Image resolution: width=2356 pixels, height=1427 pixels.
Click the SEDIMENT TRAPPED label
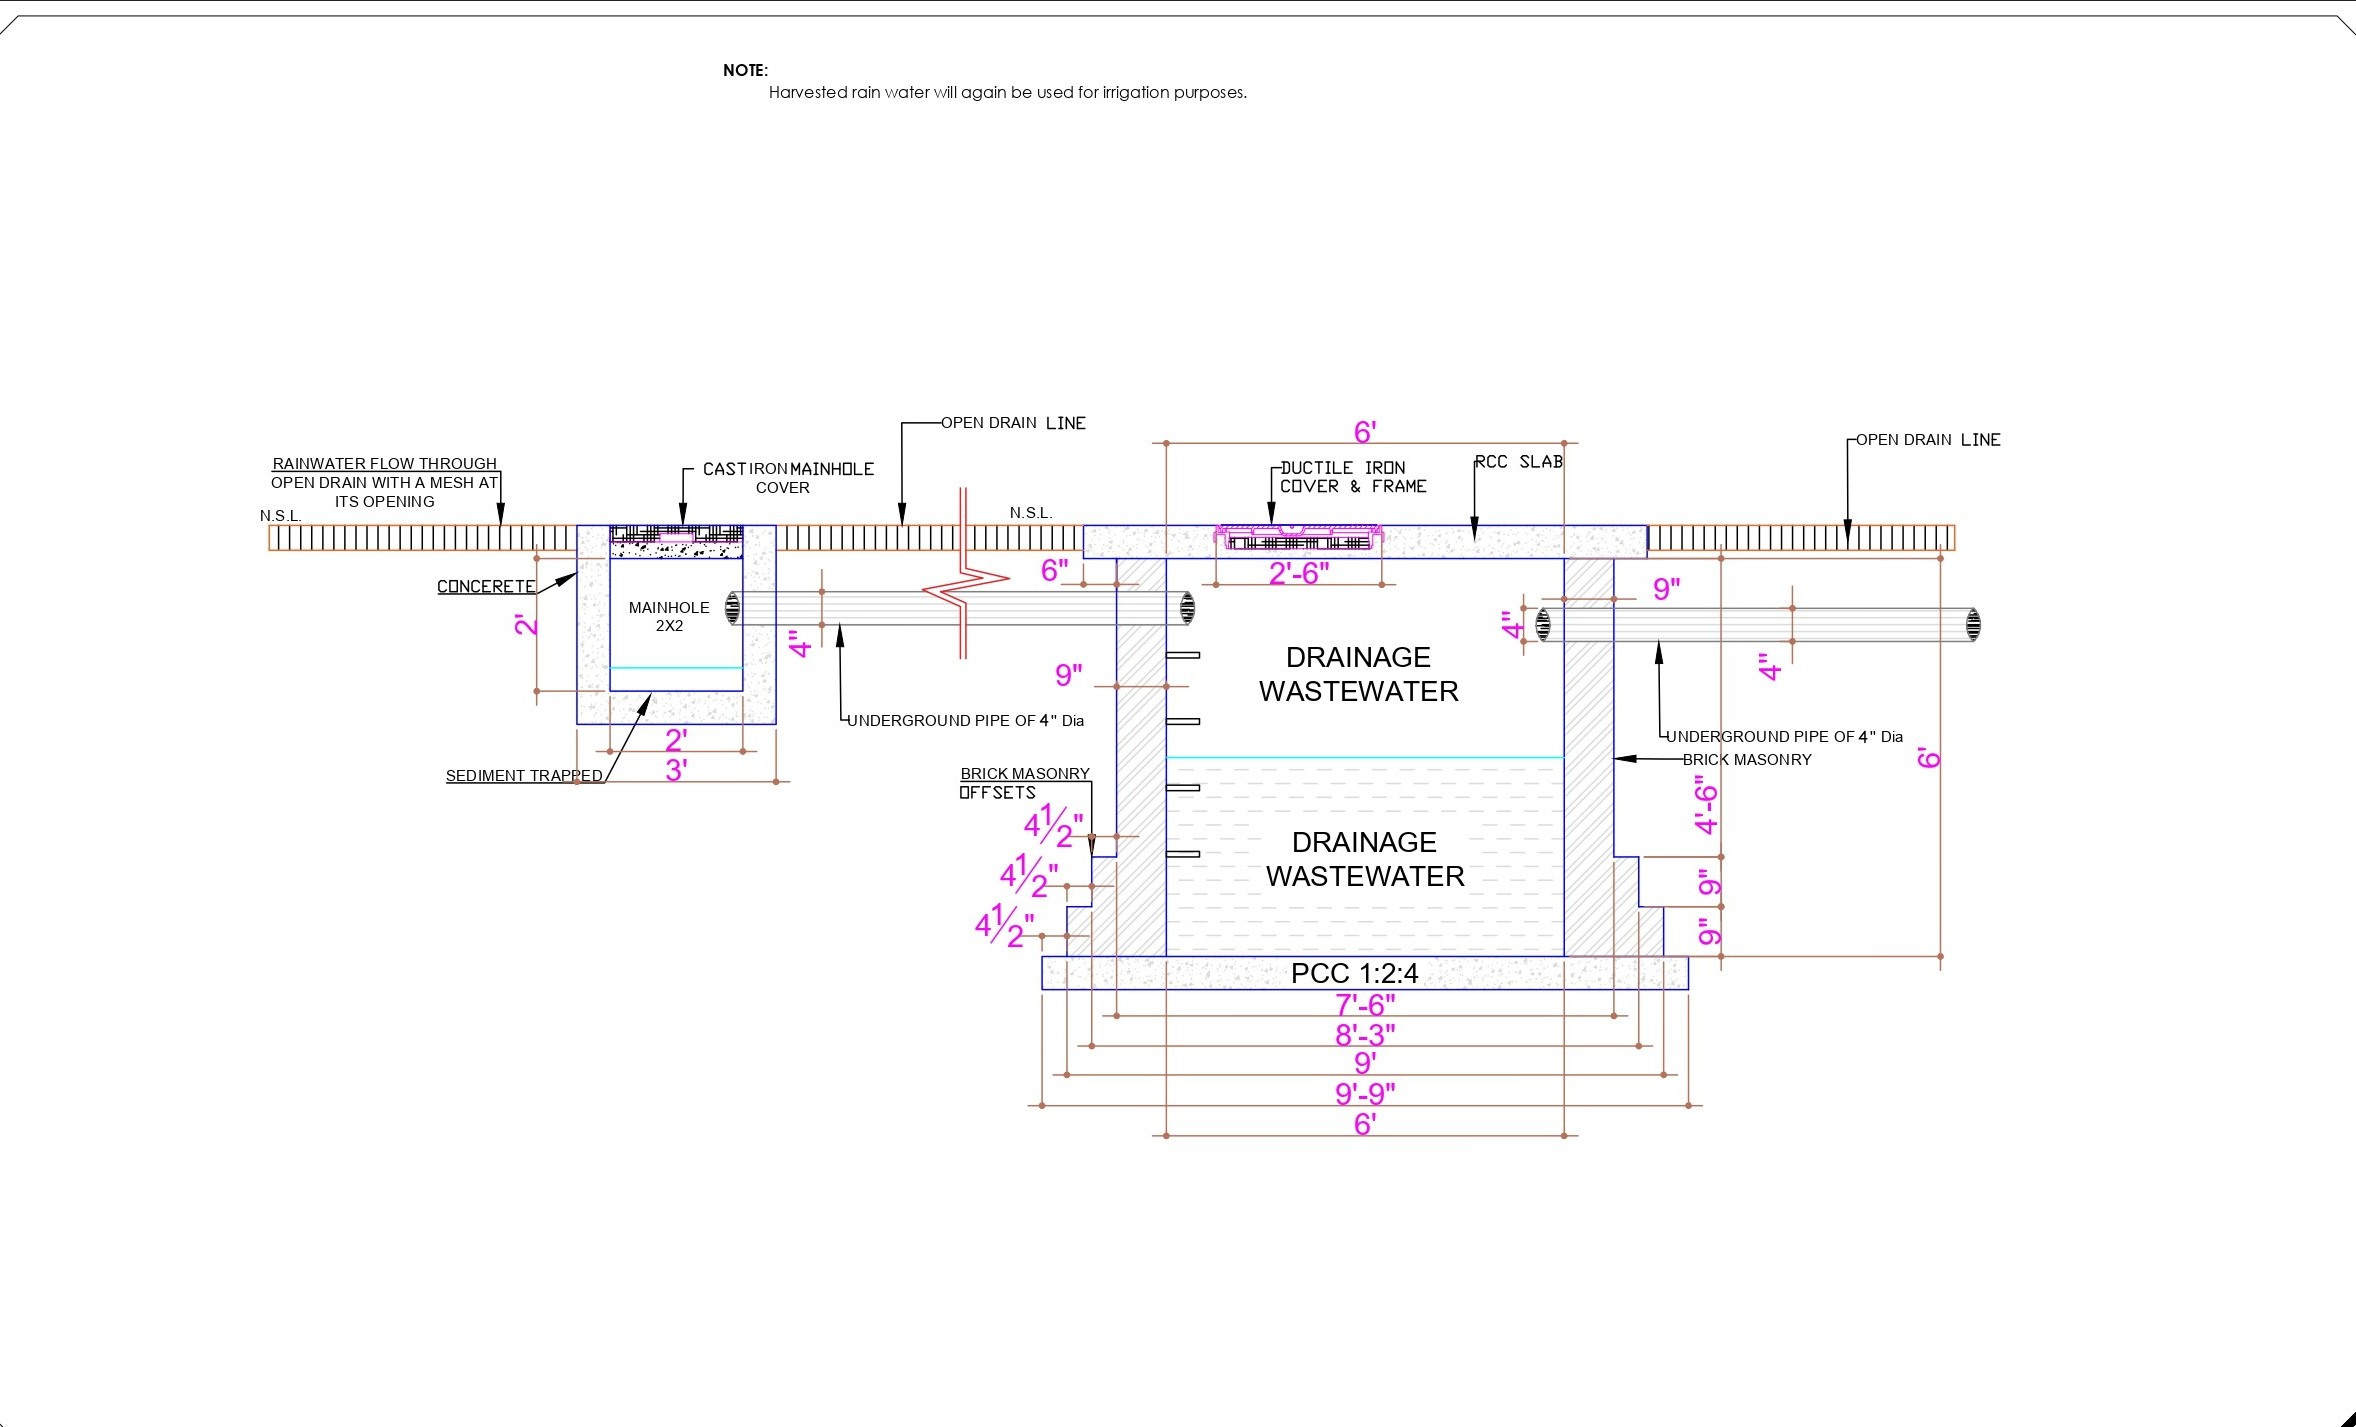coord(524,776)
